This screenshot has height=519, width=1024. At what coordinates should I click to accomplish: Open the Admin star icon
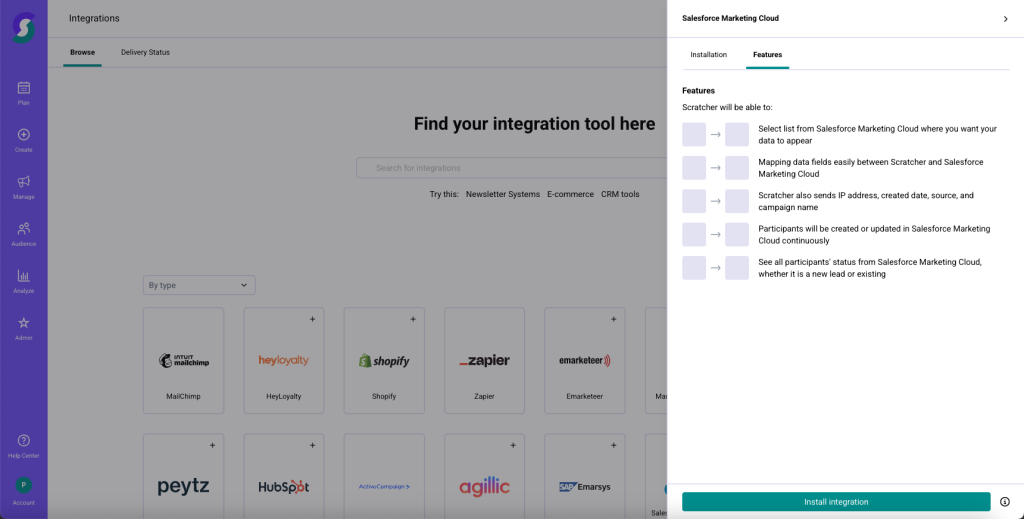(23, 327)
